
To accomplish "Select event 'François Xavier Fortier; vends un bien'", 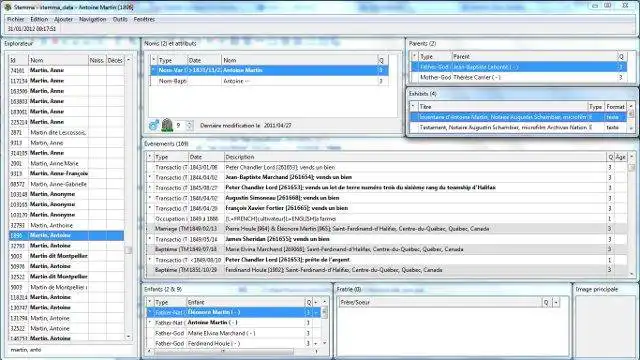I will pos(387,208).
